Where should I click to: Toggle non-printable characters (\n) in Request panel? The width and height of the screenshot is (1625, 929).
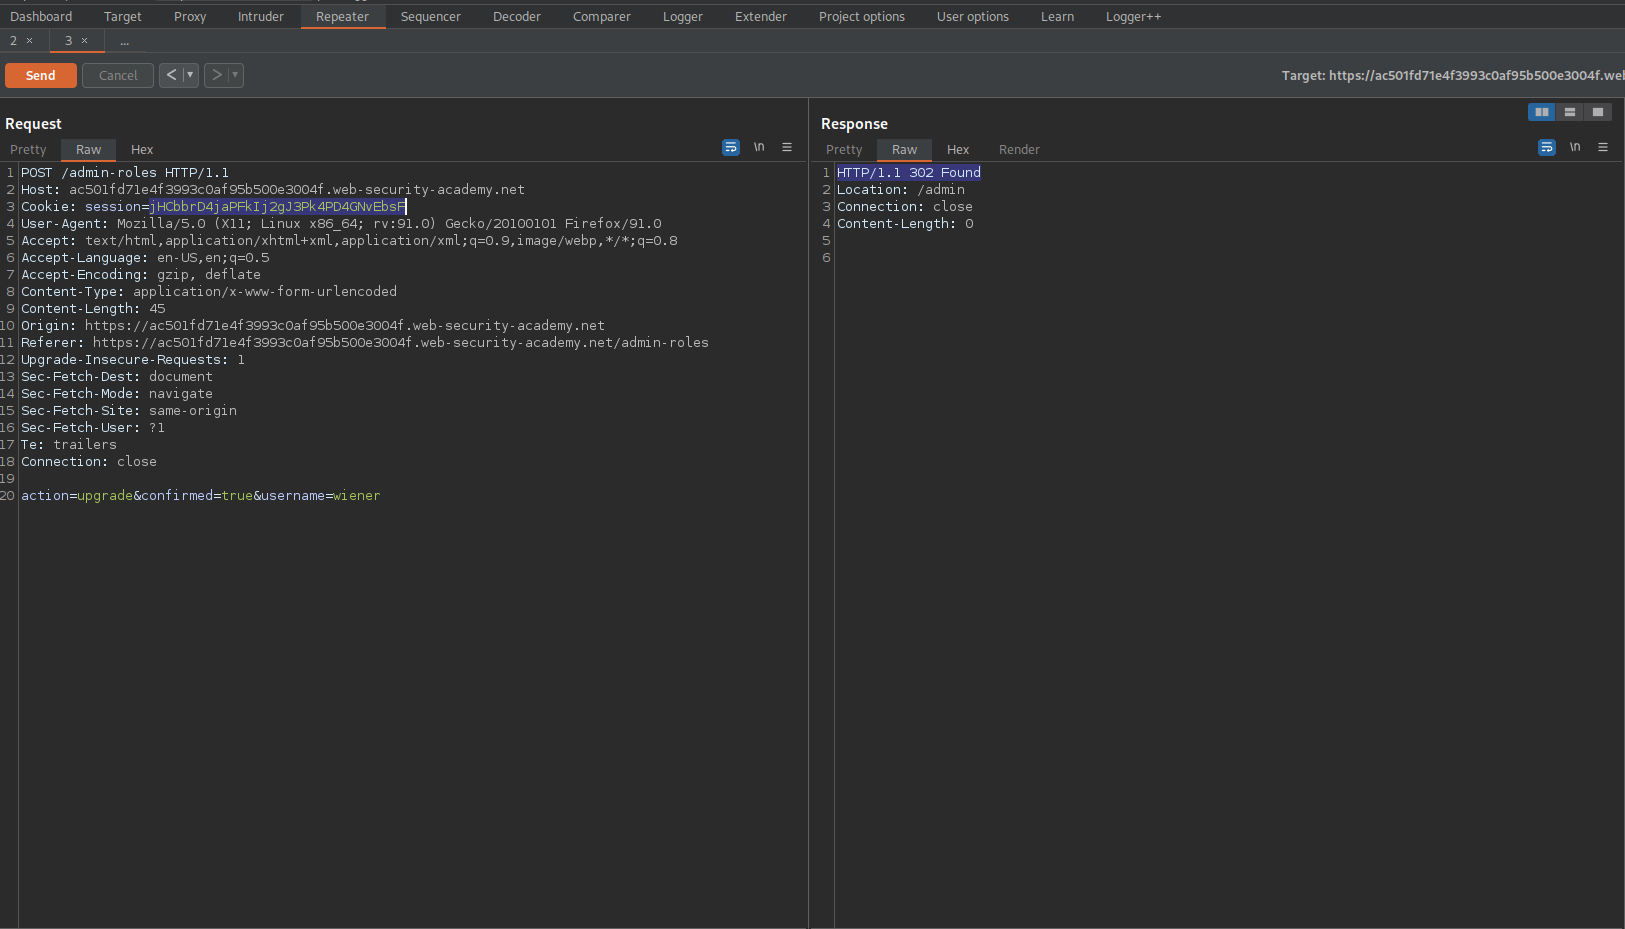[759, 147]
